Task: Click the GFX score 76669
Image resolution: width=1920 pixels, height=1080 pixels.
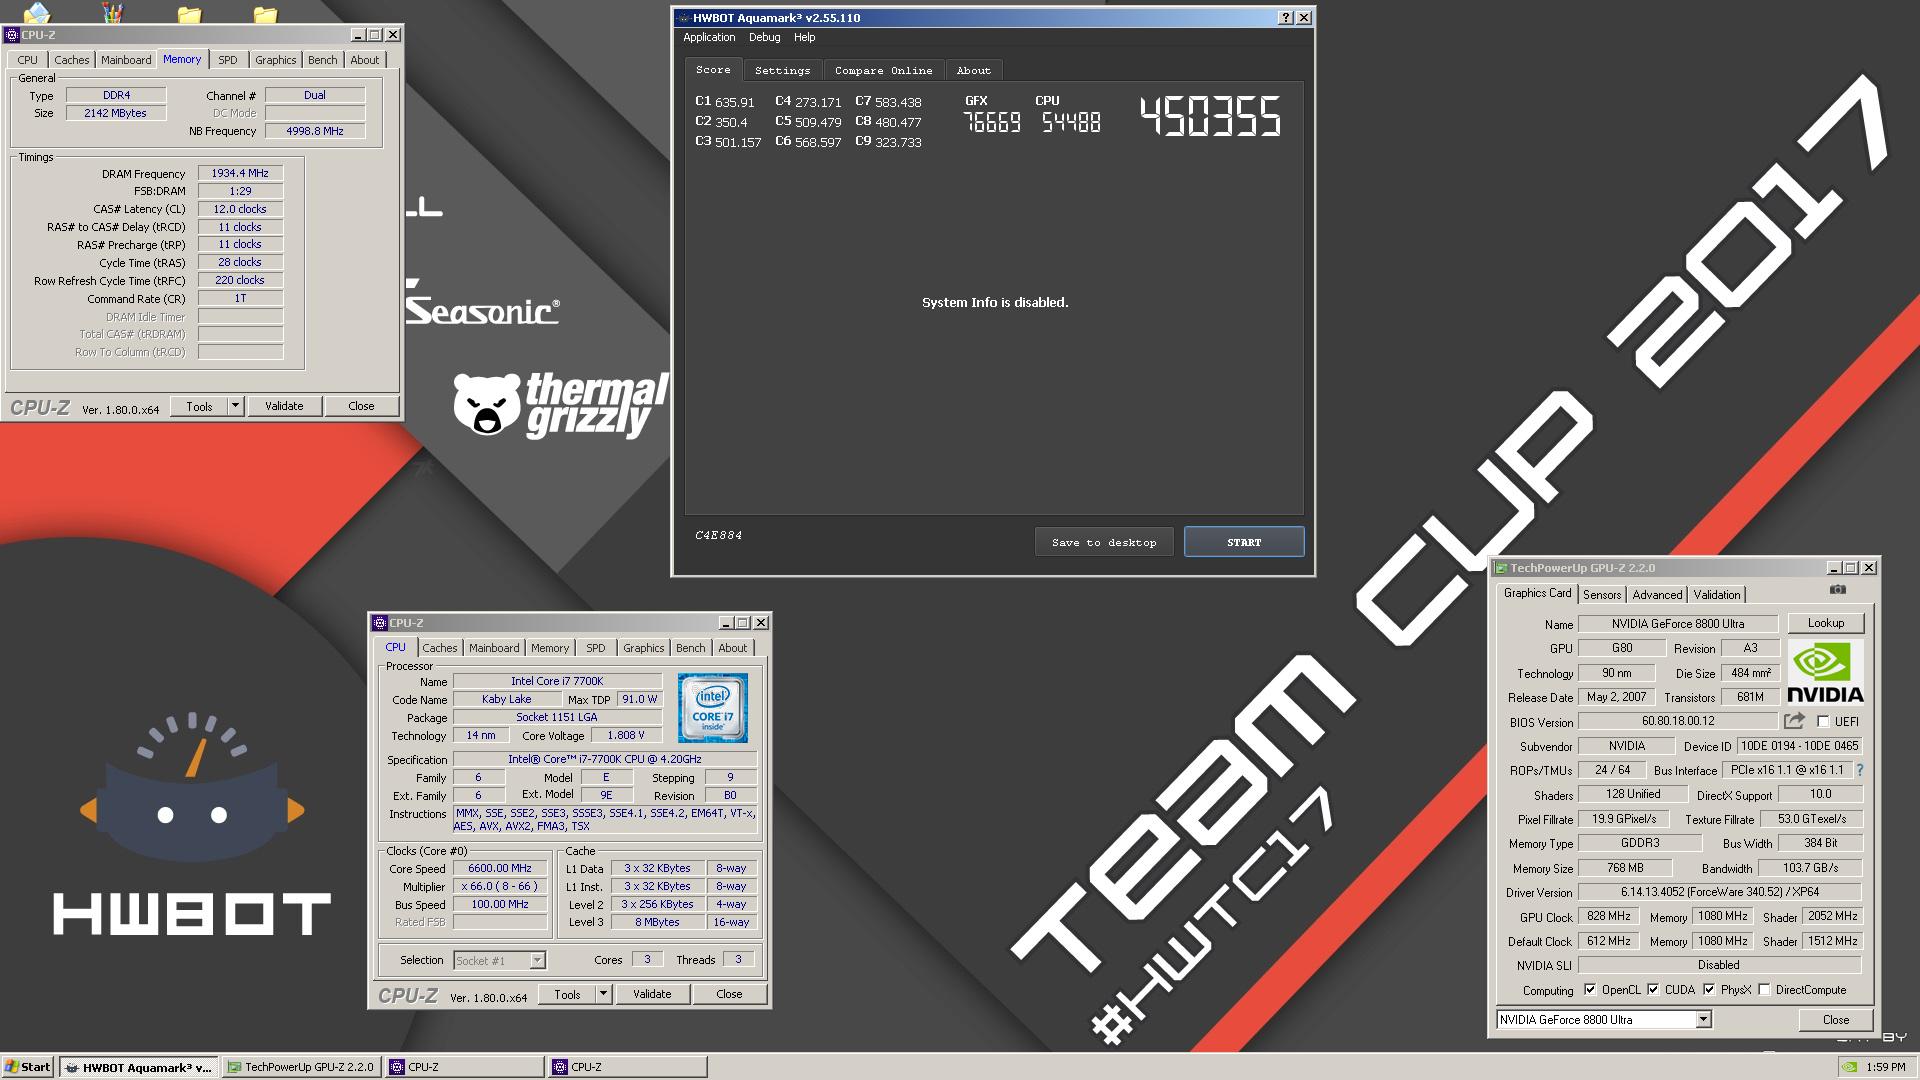Action: [992, 122]
